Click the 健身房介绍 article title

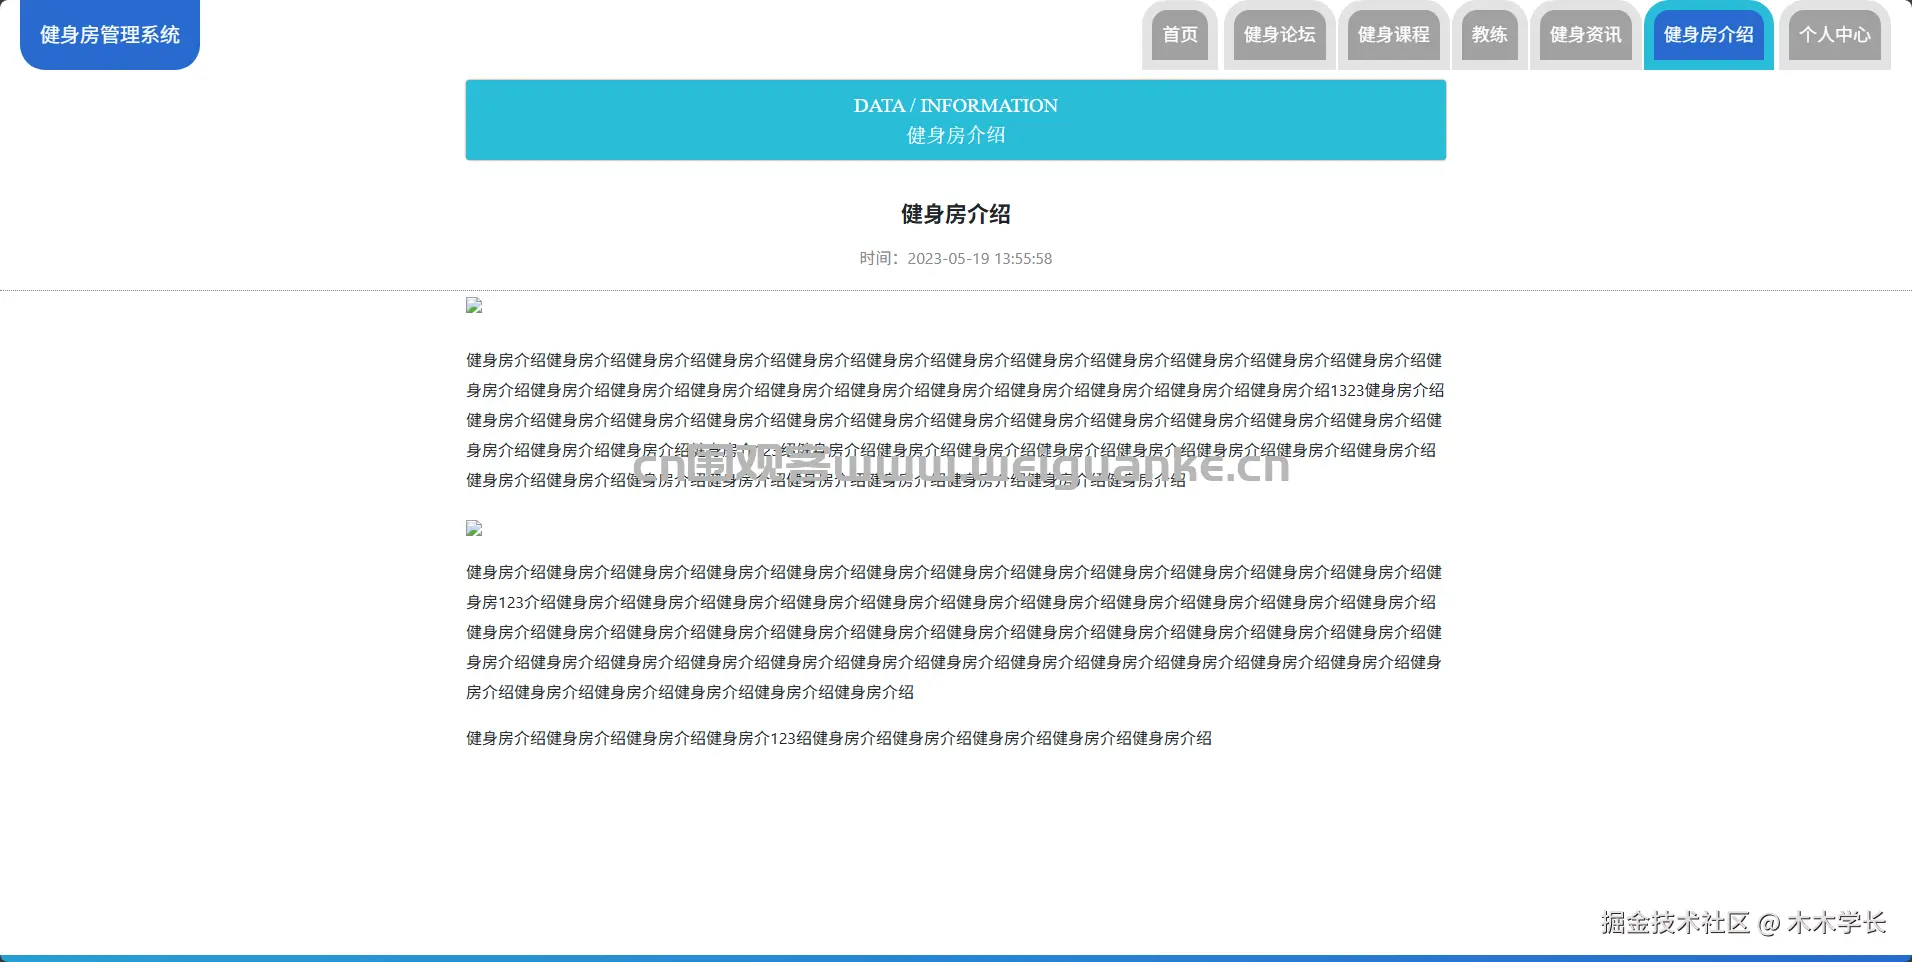point(954,214)
